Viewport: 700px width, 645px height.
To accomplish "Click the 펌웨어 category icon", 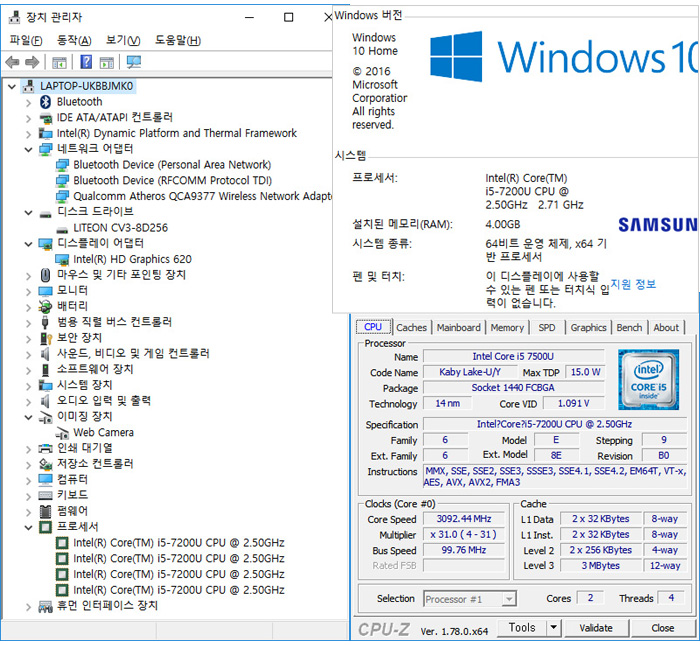I will pos(46,511).
